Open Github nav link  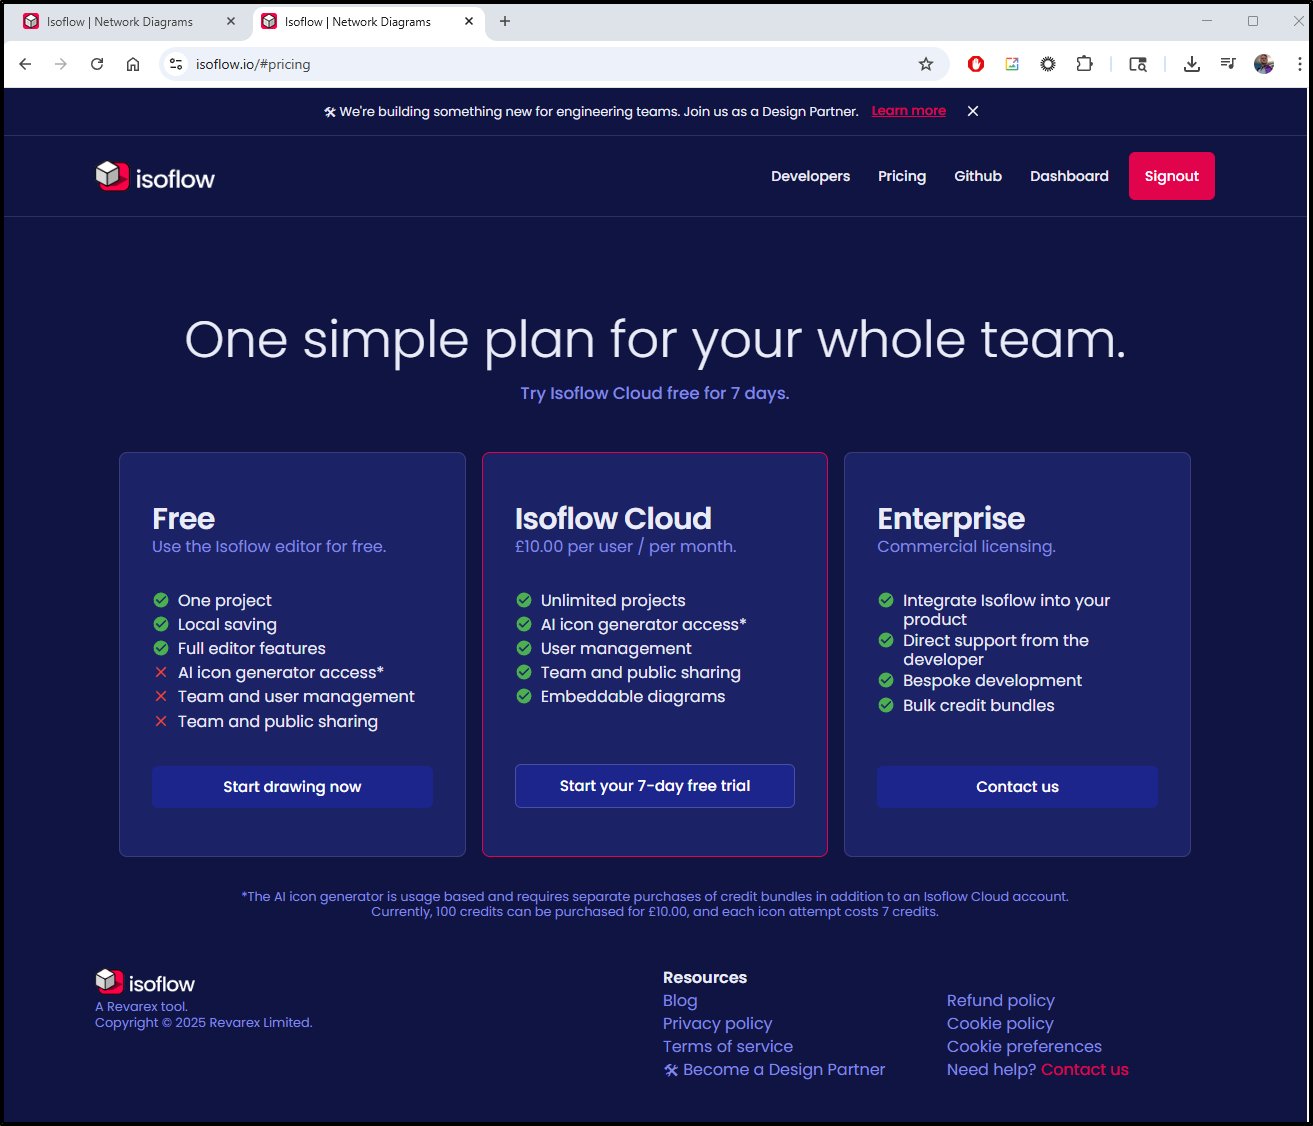click(x=978, y=176)
